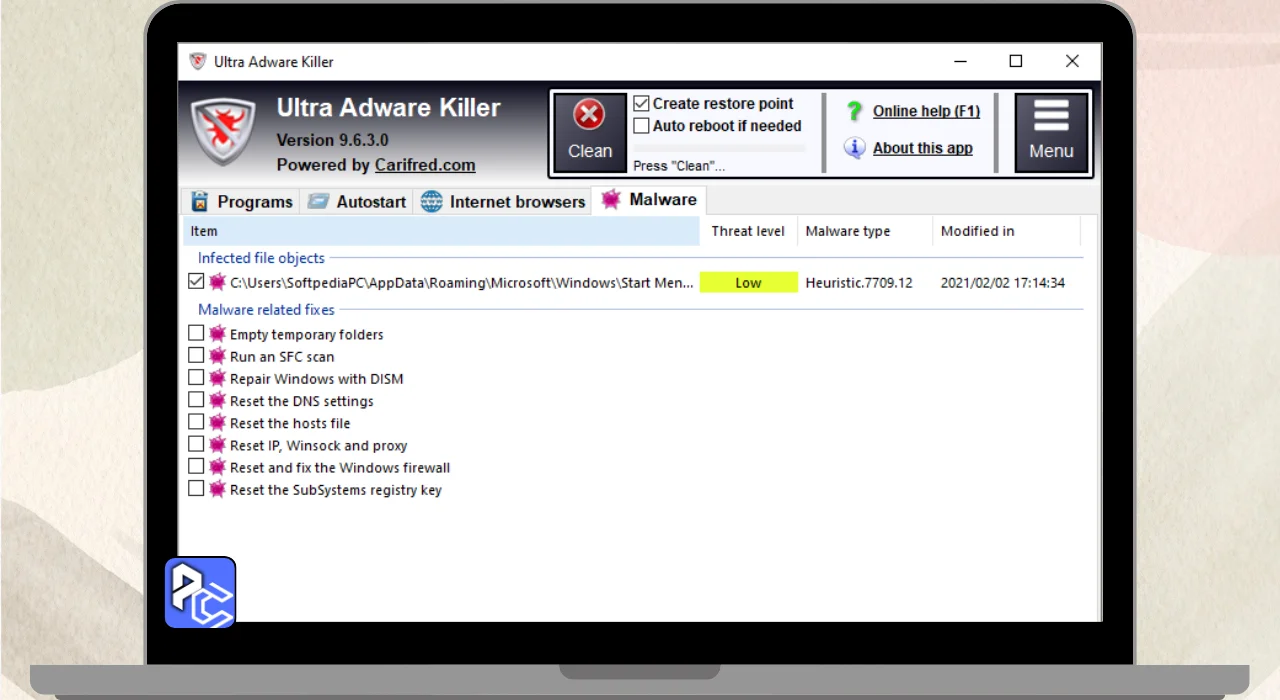This screenshot has width=1280, height=700.
Task: Check Reset the DNS settings
Action: [196, 399]
